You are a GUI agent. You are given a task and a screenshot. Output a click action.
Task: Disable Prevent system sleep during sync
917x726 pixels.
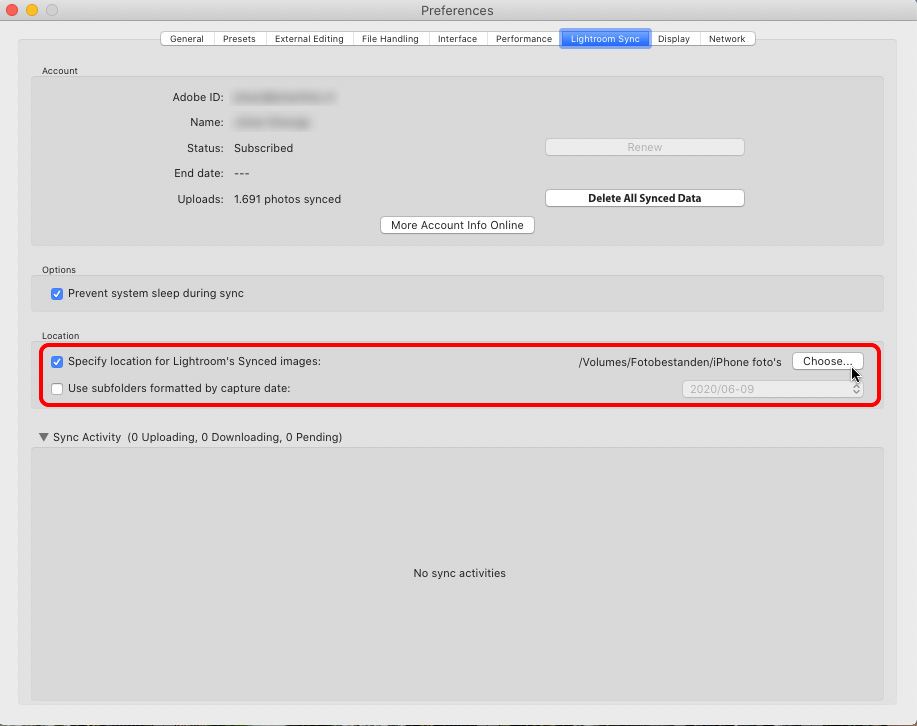57,294
